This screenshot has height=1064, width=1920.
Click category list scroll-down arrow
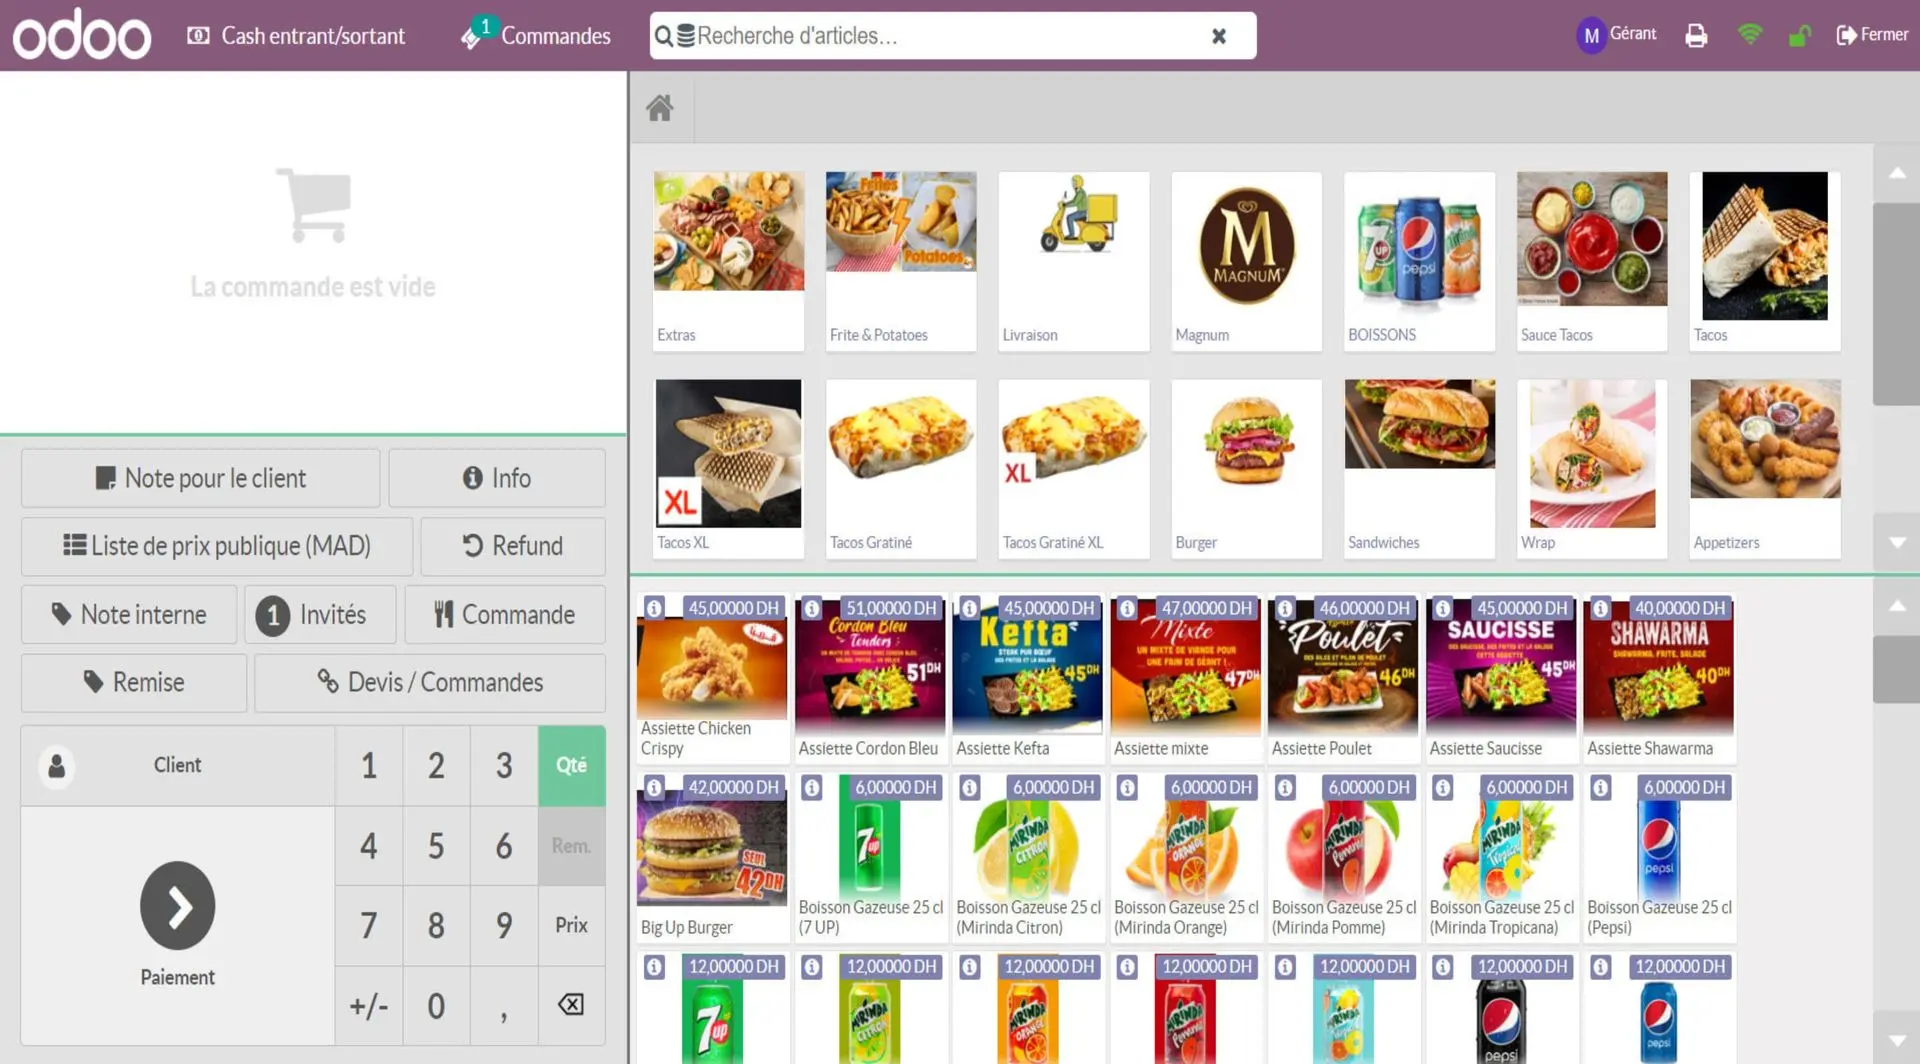[1897, 542]
